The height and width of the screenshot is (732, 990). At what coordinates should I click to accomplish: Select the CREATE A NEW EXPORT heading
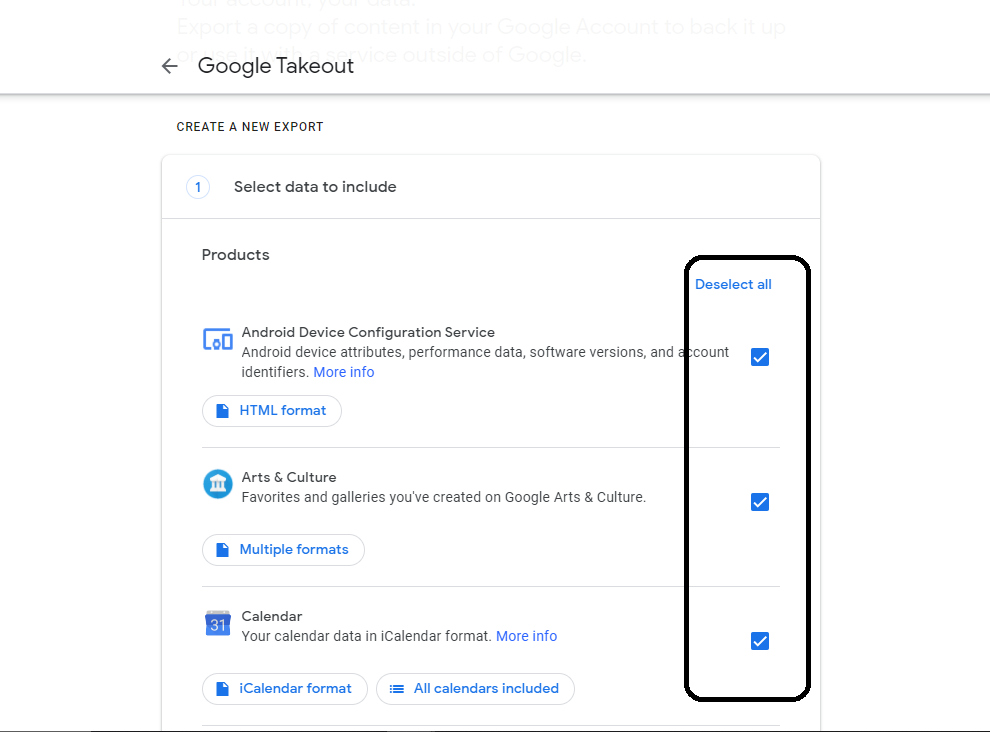tap(249, 127)
